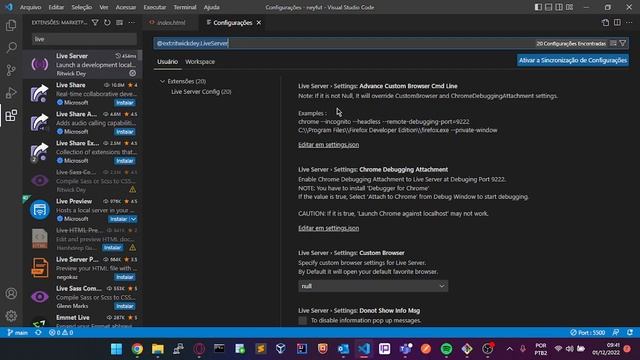640x360 pixels.
Task: Open the Search view in activity bar
Action: [11, 47]
